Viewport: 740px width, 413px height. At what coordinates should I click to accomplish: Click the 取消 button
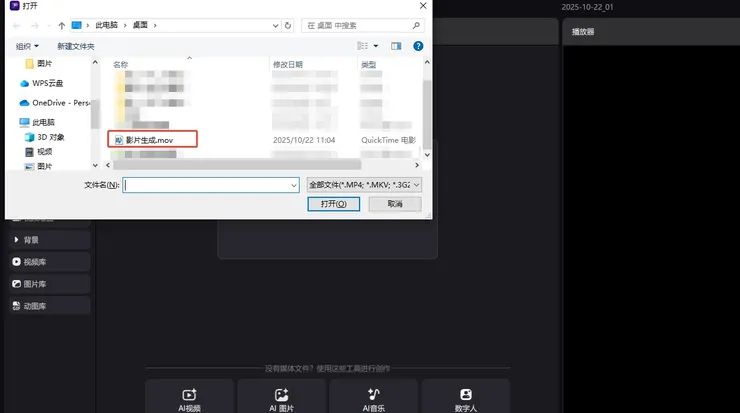tap(395, 204)
